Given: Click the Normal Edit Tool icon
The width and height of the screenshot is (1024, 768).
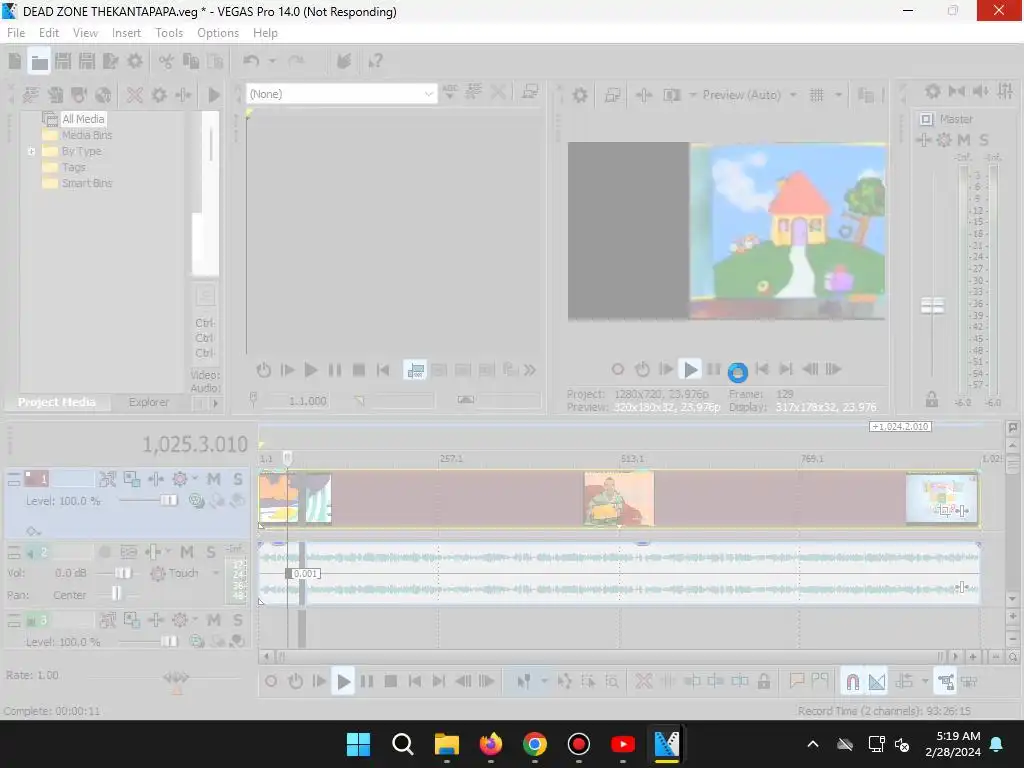Looking at the screenshot, I should [x=524, y=682].
